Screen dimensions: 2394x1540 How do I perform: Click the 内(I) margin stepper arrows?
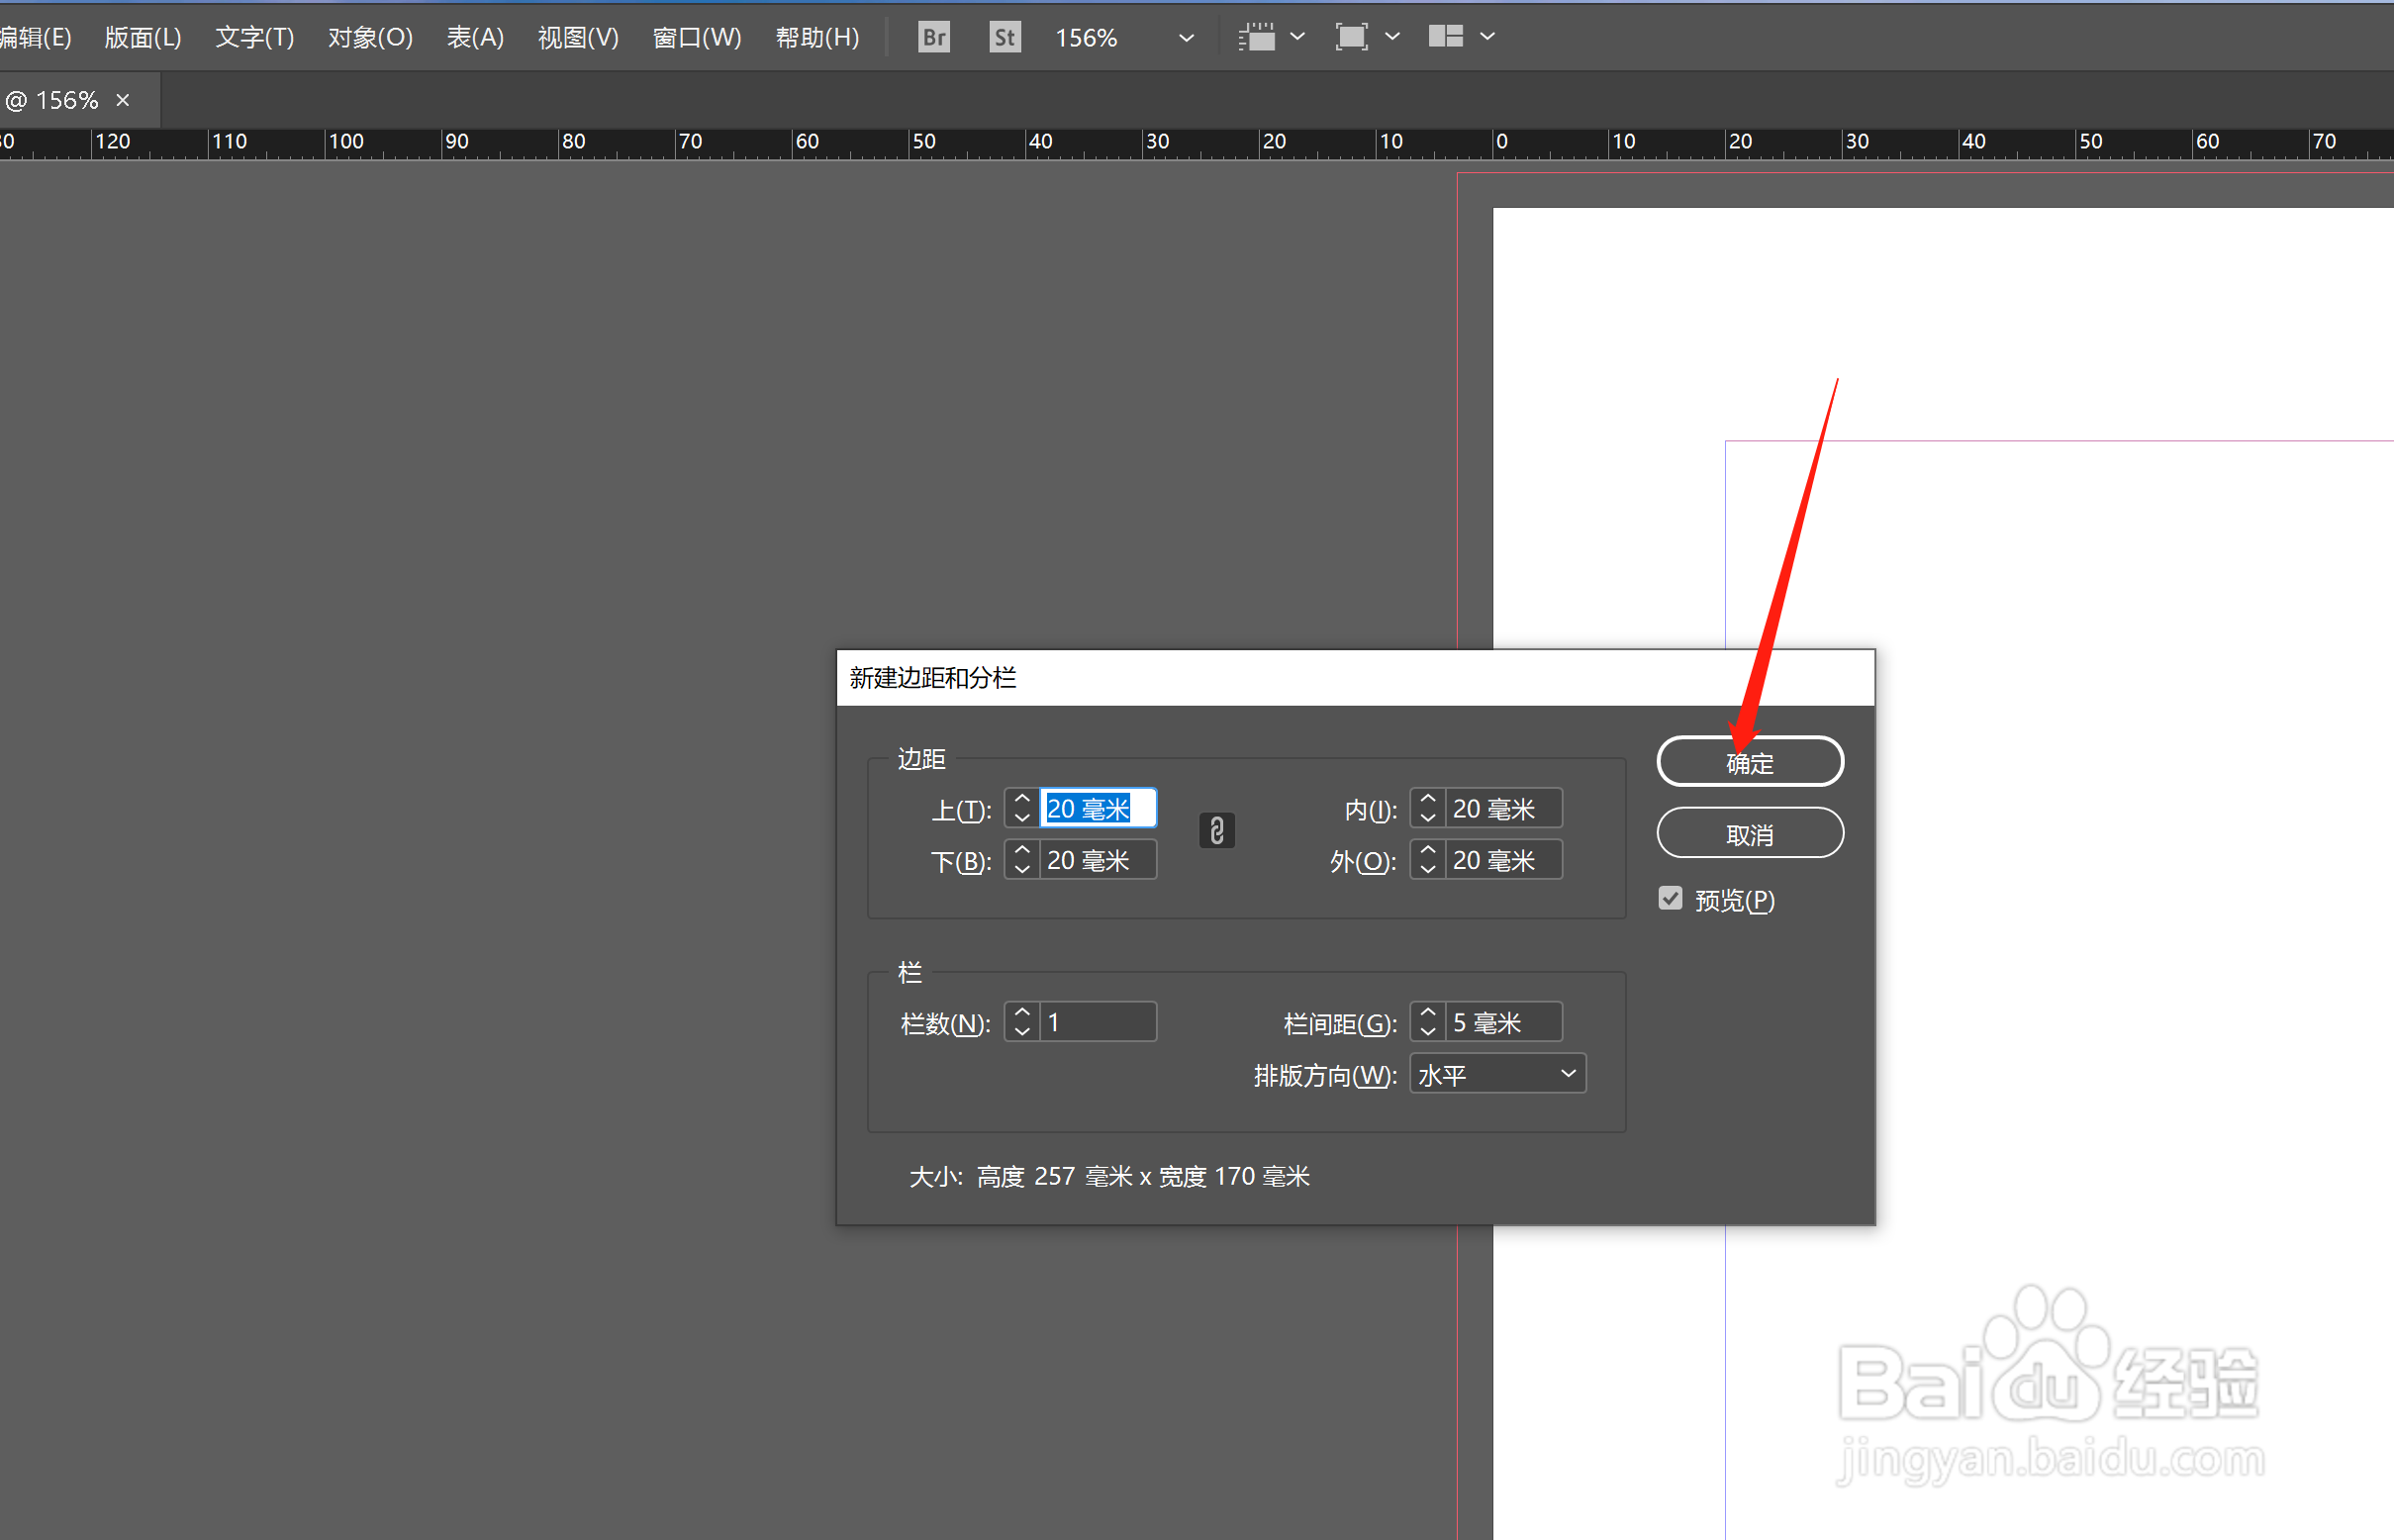(1428, 808)
